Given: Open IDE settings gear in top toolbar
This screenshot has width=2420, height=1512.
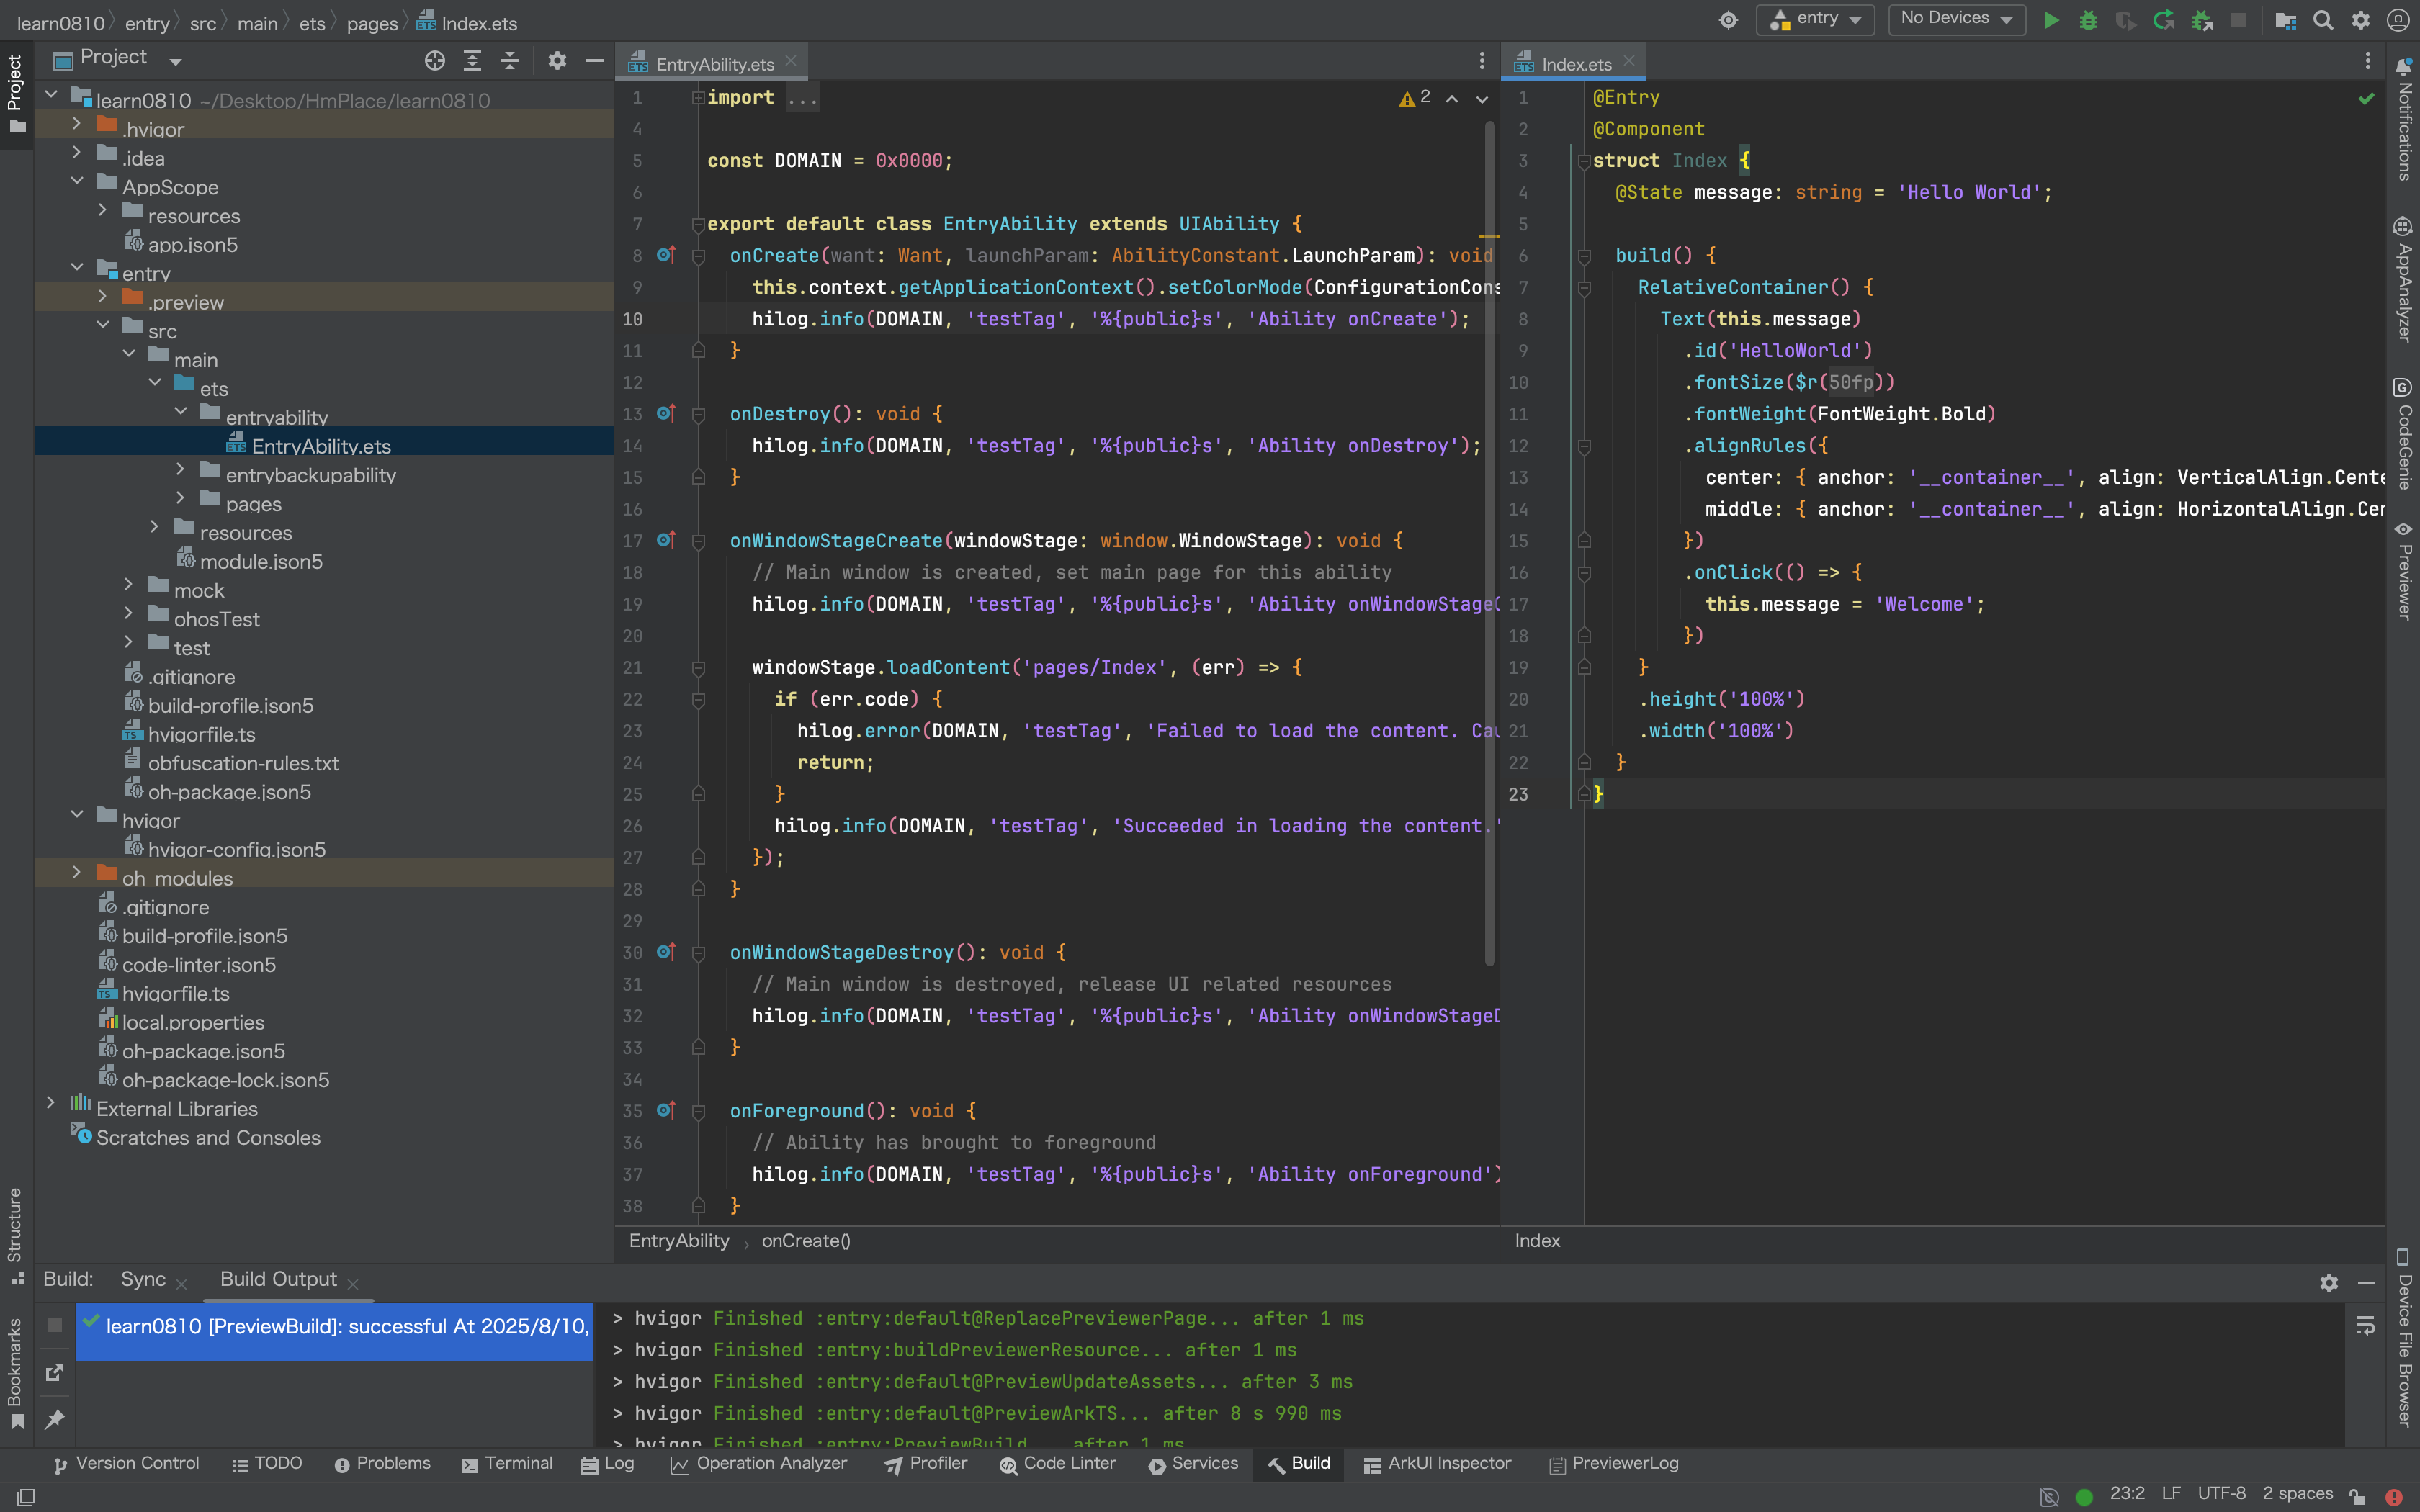Looking at the screenshot, I should tap(2360, 20).
